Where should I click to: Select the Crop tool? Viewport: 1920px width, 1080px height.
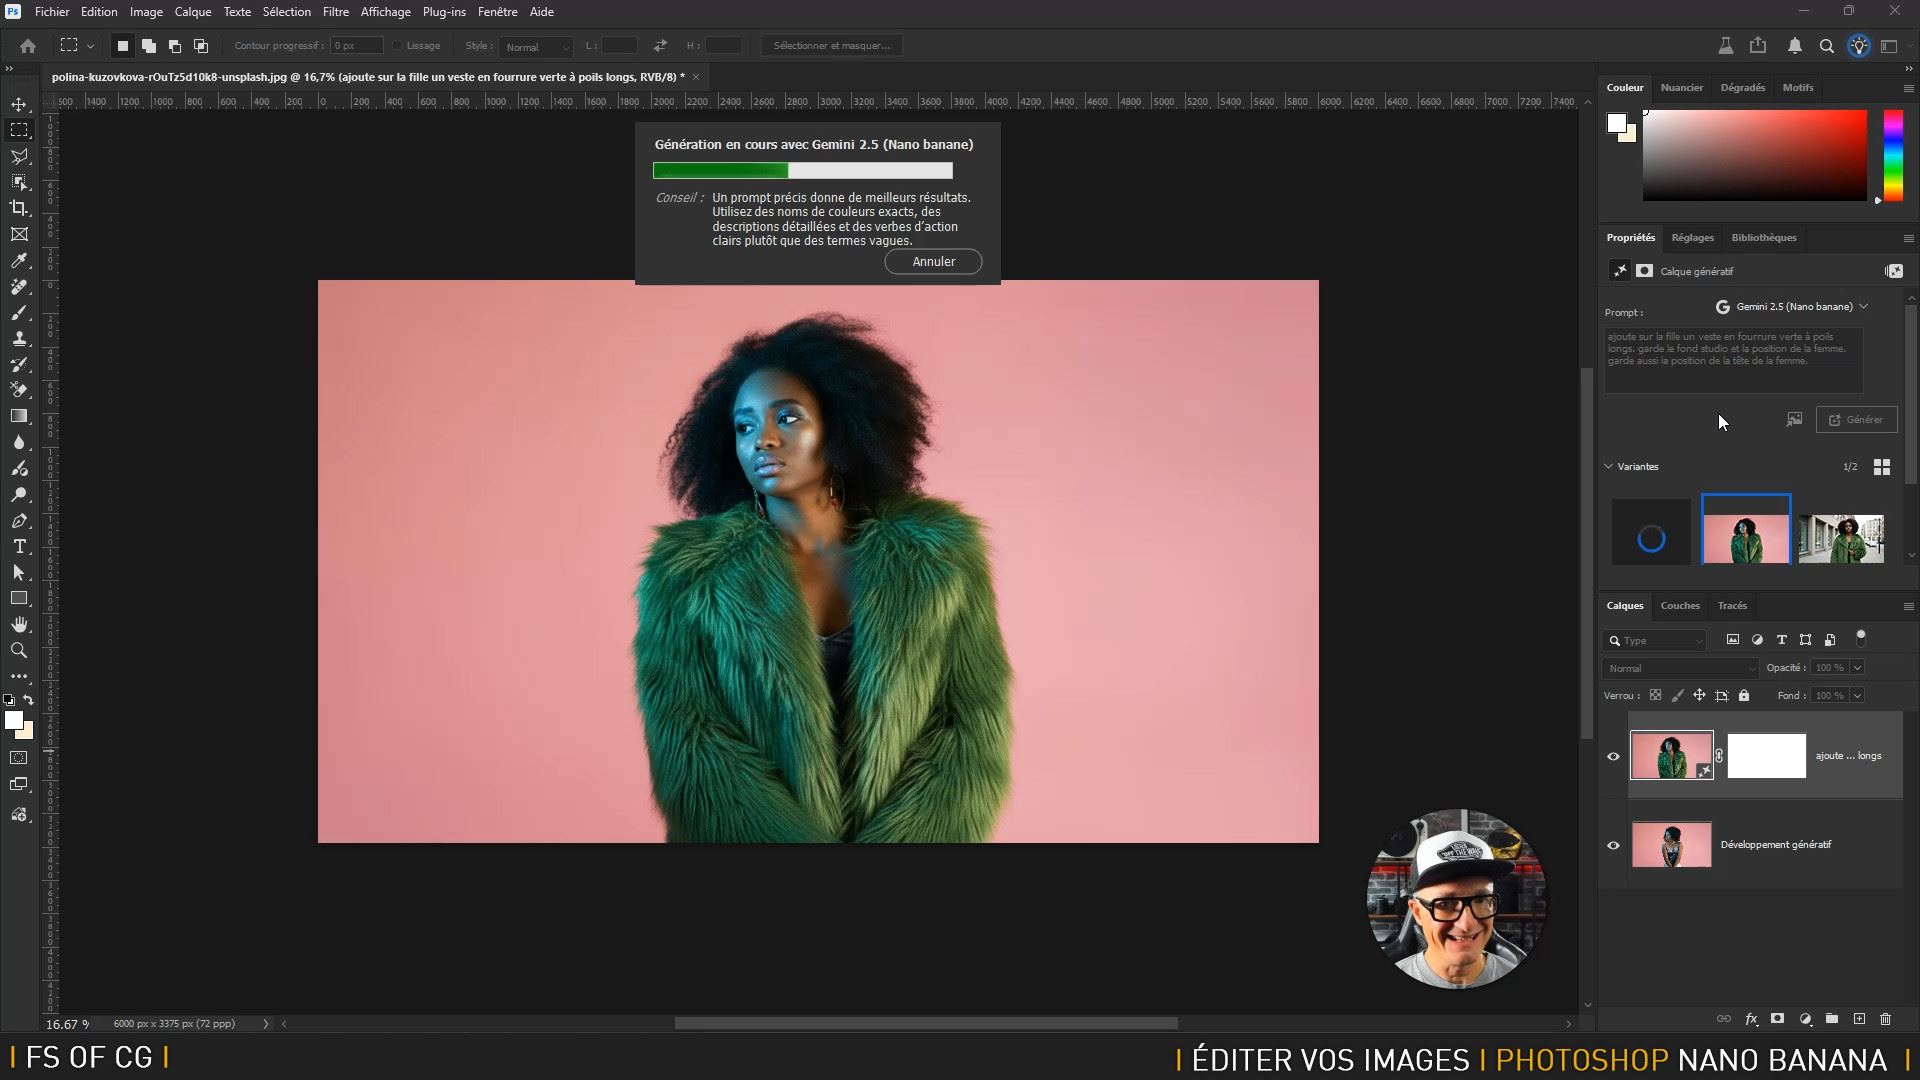[x=19, y=208]
